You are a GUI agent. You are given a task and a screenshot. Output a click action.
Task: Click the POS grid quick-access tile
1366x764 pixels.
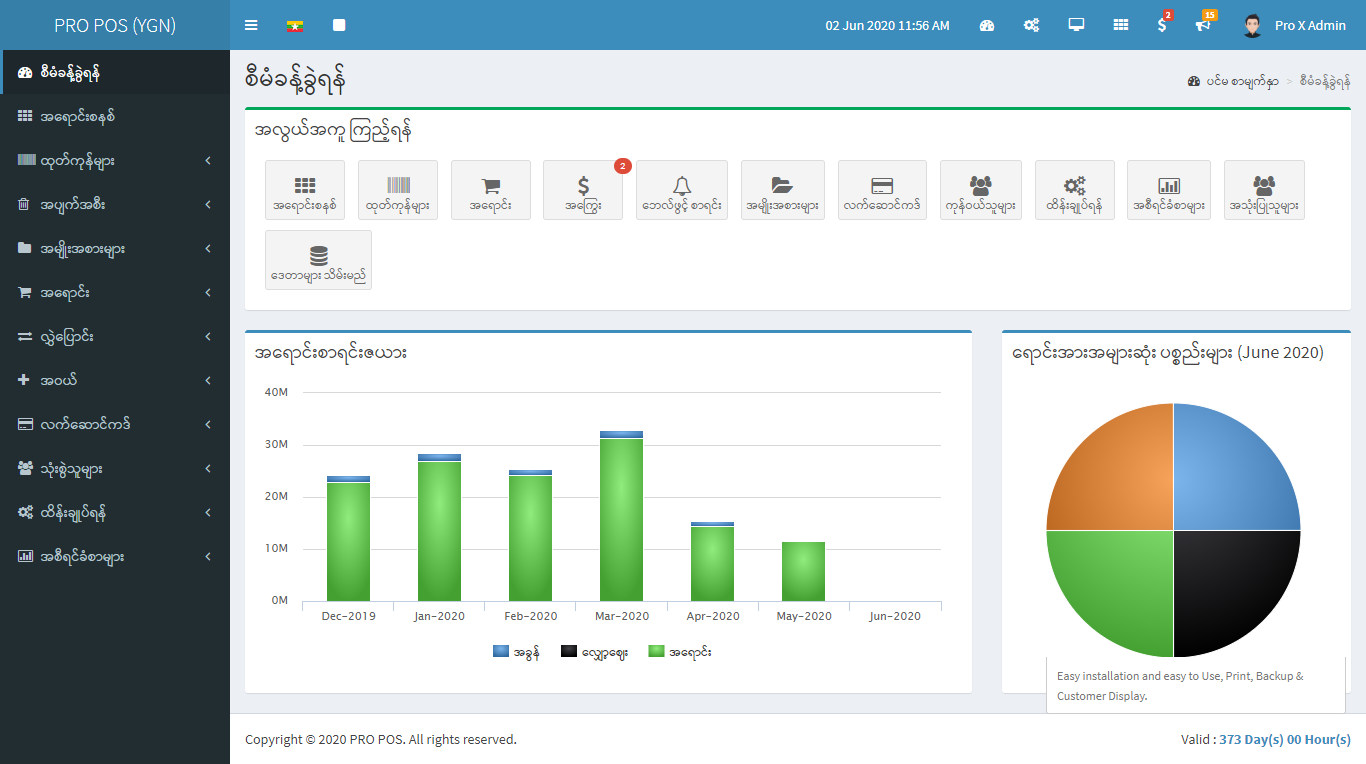[x=305, y=190]
